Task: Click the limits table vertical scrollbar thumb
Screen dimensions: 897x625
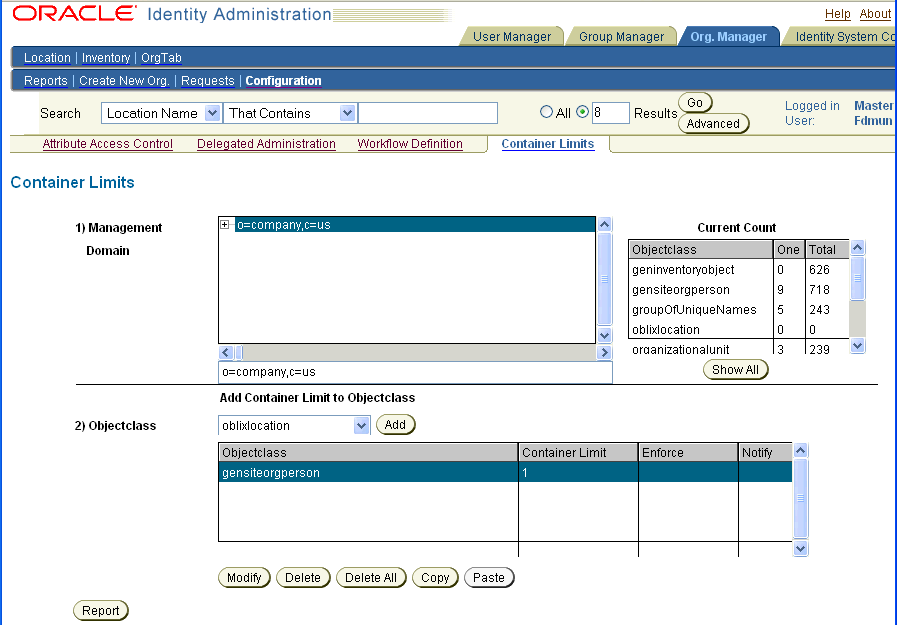Action: (x=800, y=498)
